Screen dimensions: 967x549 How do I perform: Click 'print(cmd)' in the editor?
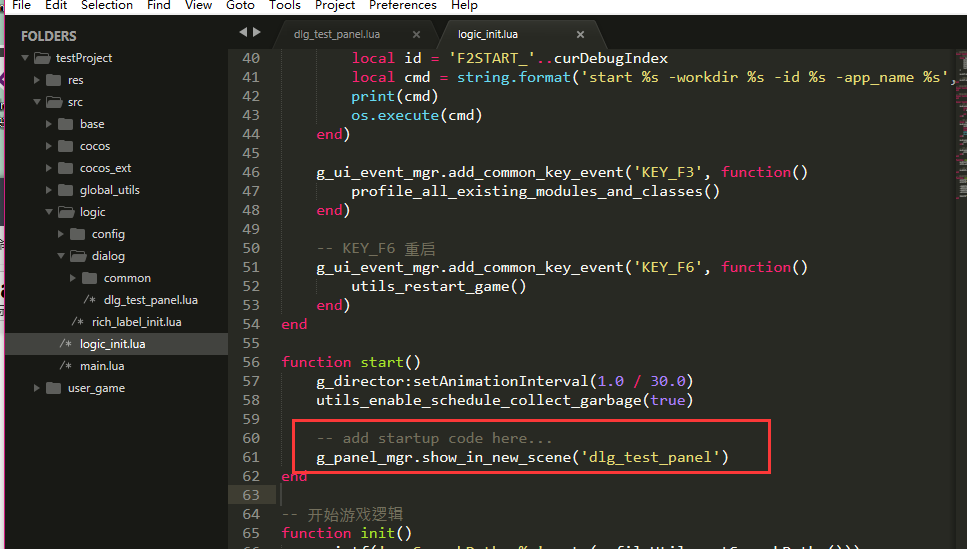(x=395, y=96)
